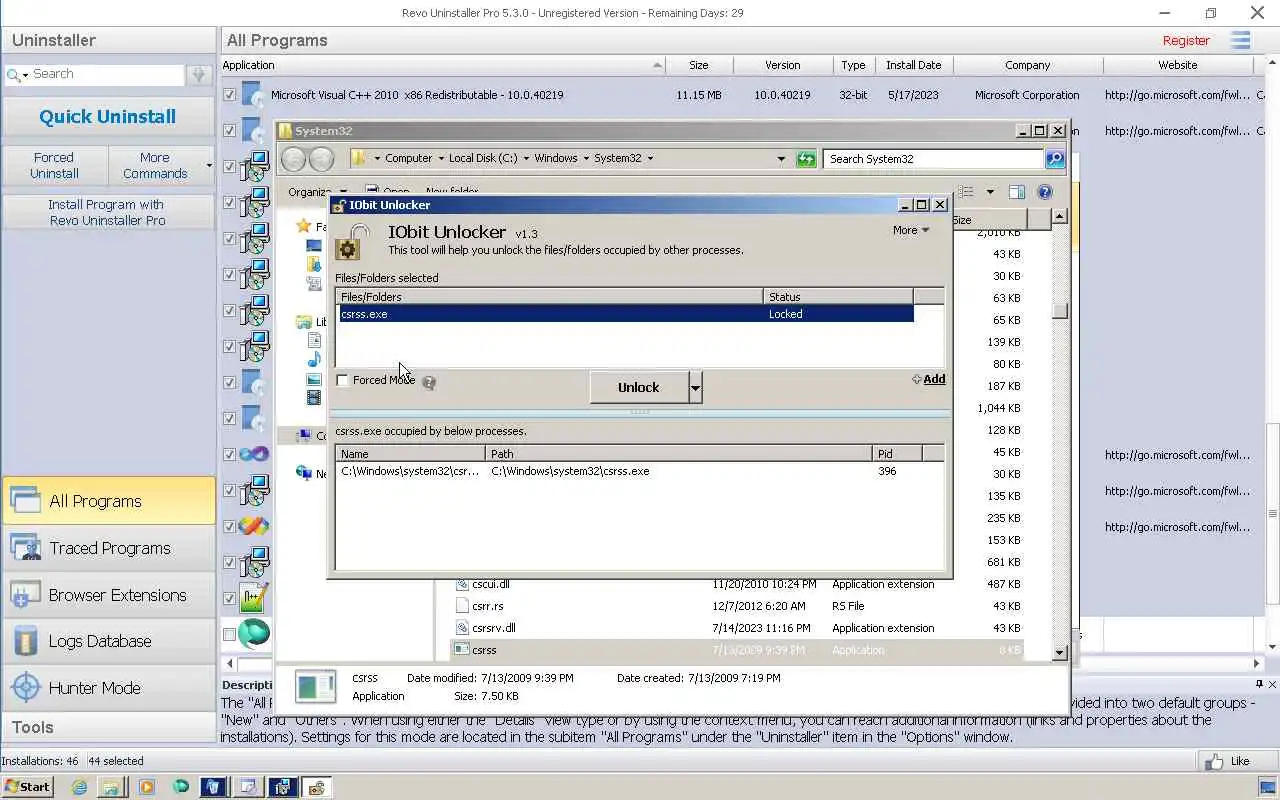Toggle checkbox beside the infinity-logo program

pyautogui.click(x=230, y=454)
